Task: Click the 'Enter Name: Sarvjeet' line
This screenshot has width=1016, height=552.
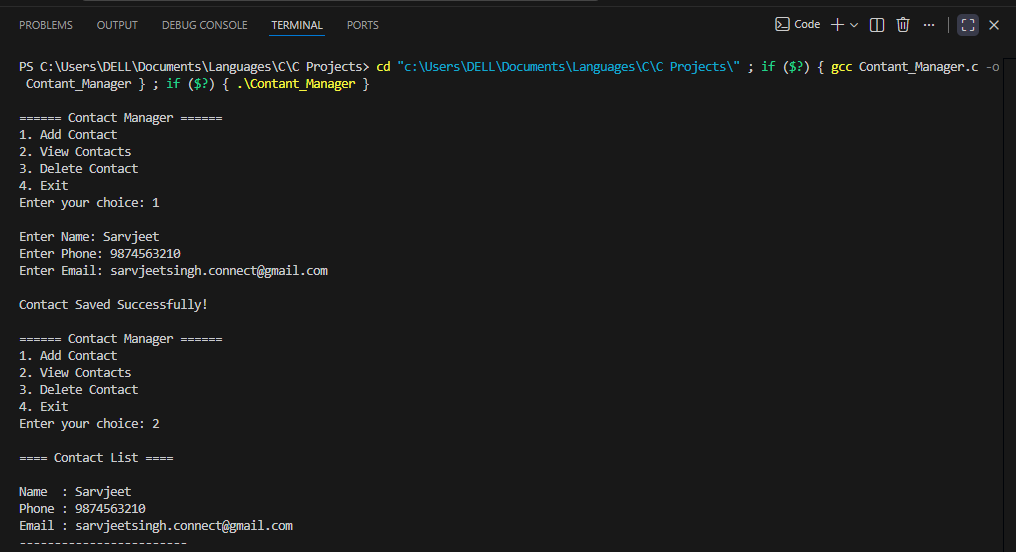Action: pyautogui.click(x=89, y=236)
